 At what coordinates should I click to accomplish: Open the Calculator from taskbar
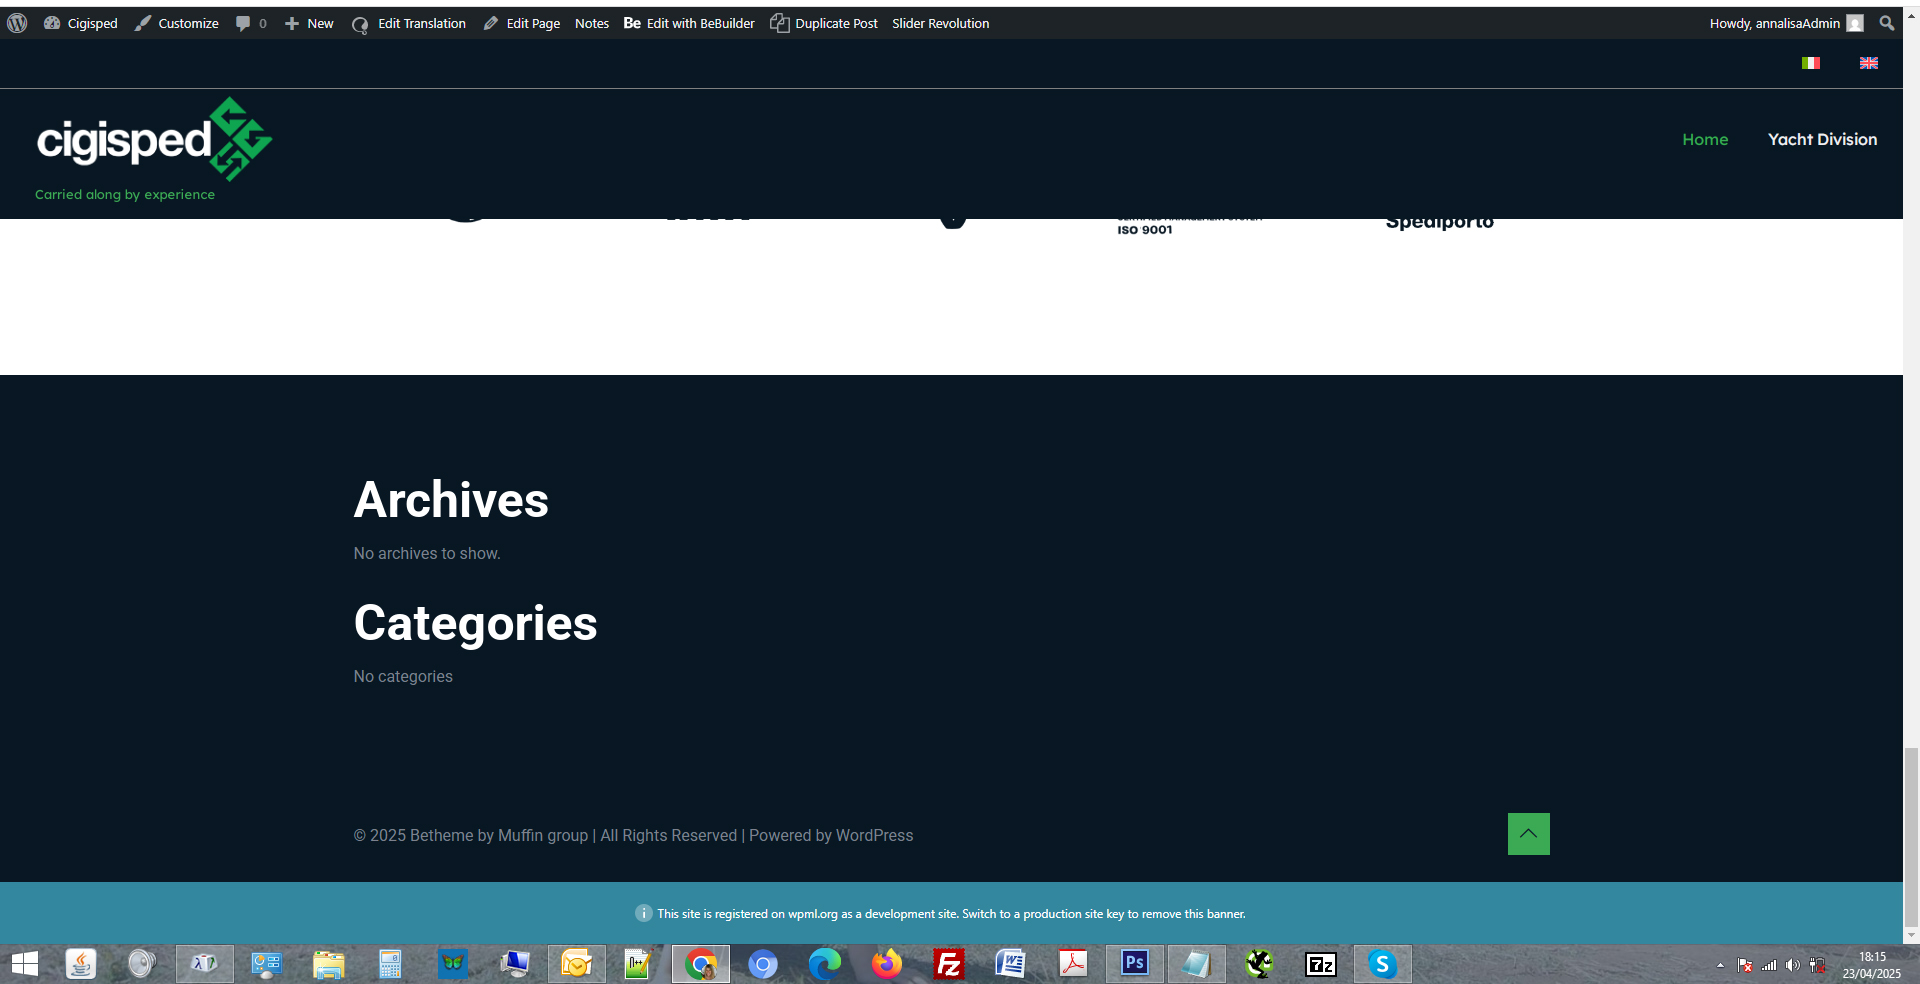(x=390, y=964)
